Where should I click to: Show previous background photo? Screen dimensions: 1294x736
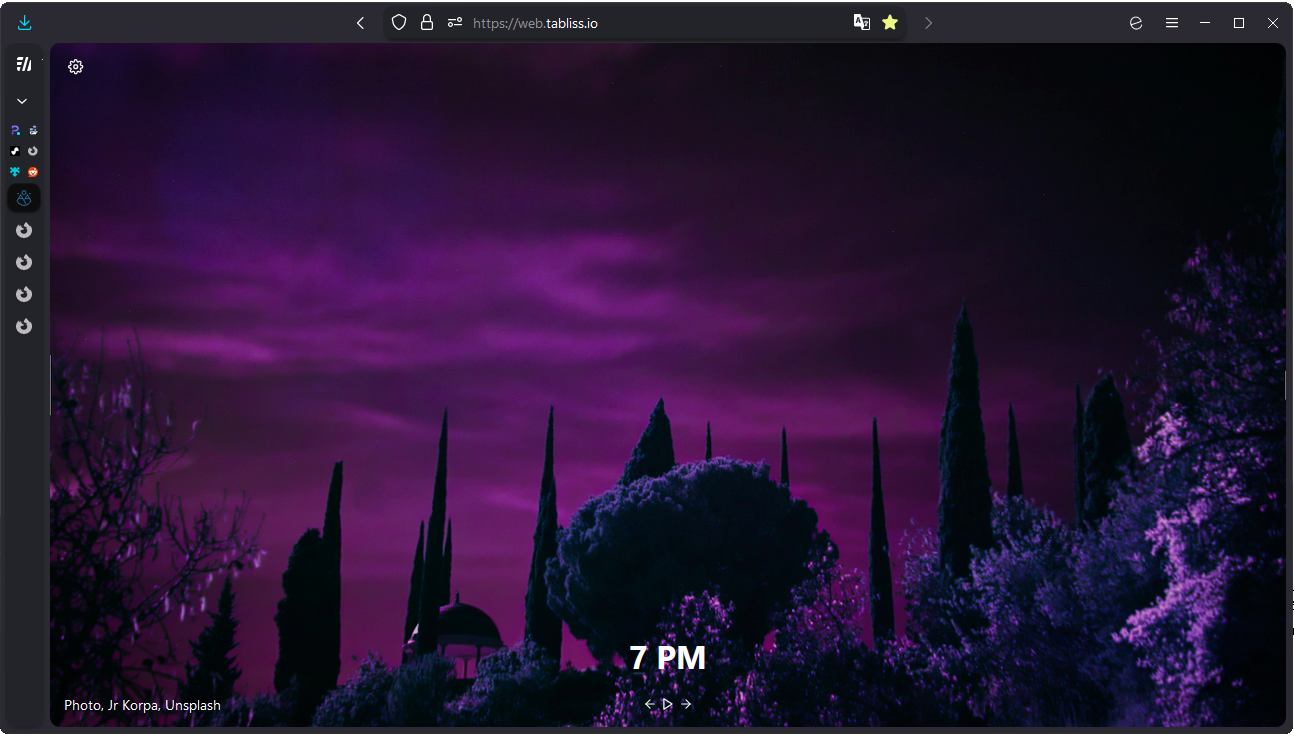[x=649, y=704]
